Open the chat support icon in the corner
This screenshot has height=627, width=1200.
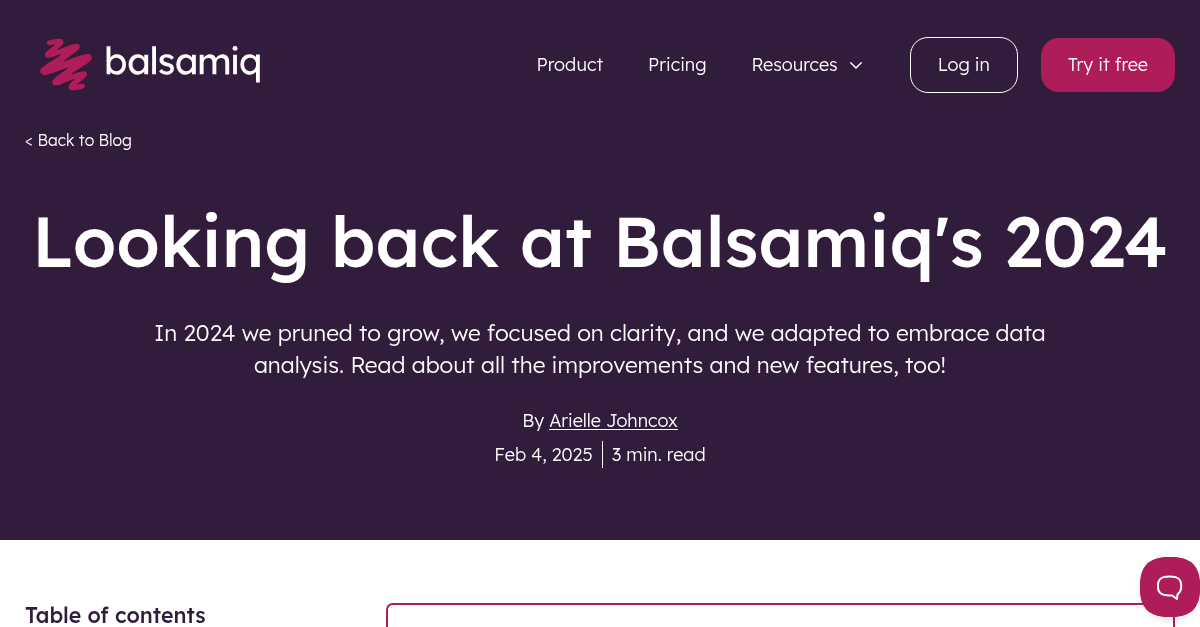coord(1170,587)
